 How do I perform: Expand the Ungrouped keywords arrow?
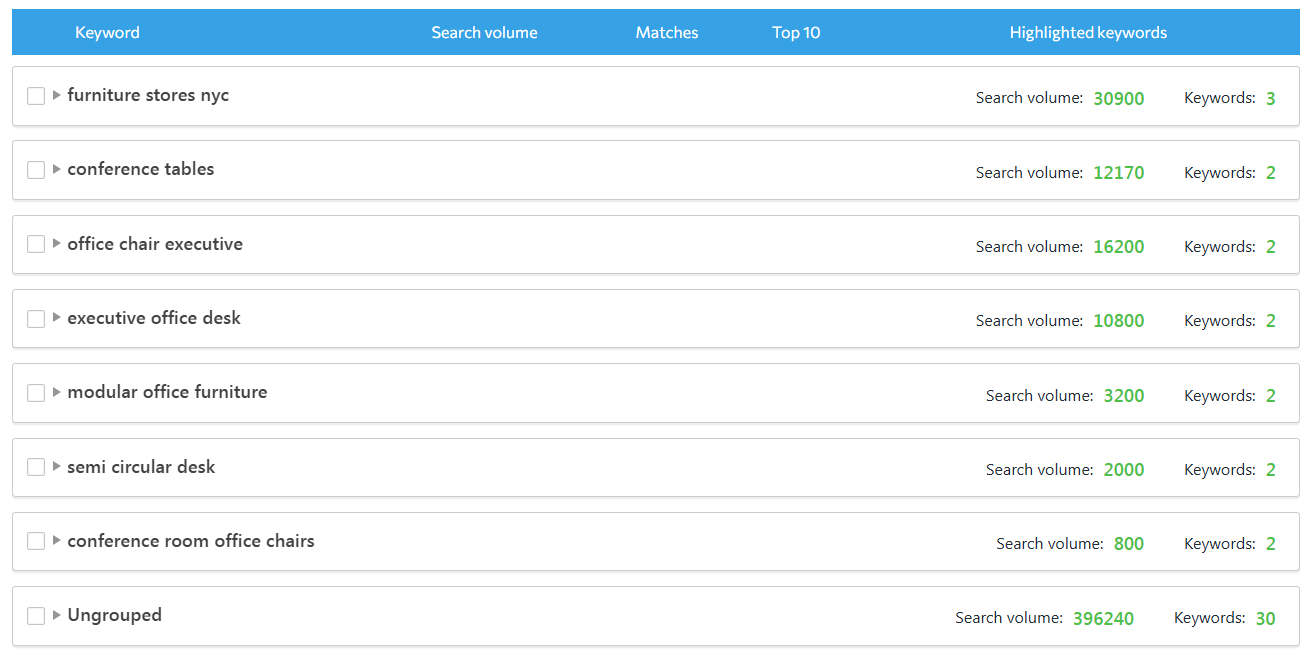[x=57, y=616]
